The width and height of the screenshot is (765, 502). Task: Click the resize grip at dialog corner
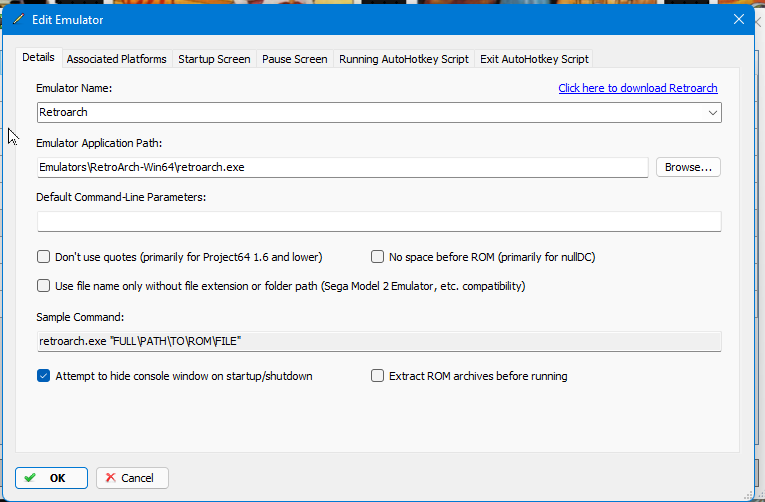coord(747,494)
